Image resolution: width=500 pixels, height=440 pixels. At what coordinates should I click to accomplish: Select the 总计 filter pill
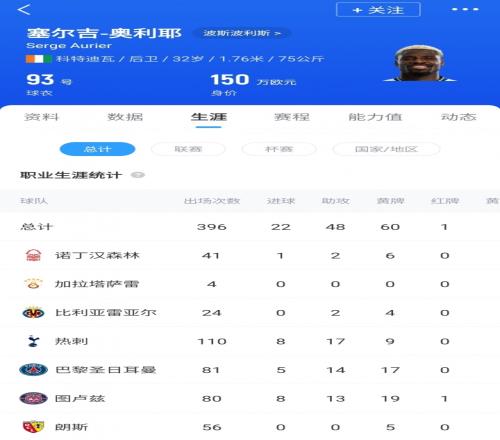(97, 149)
